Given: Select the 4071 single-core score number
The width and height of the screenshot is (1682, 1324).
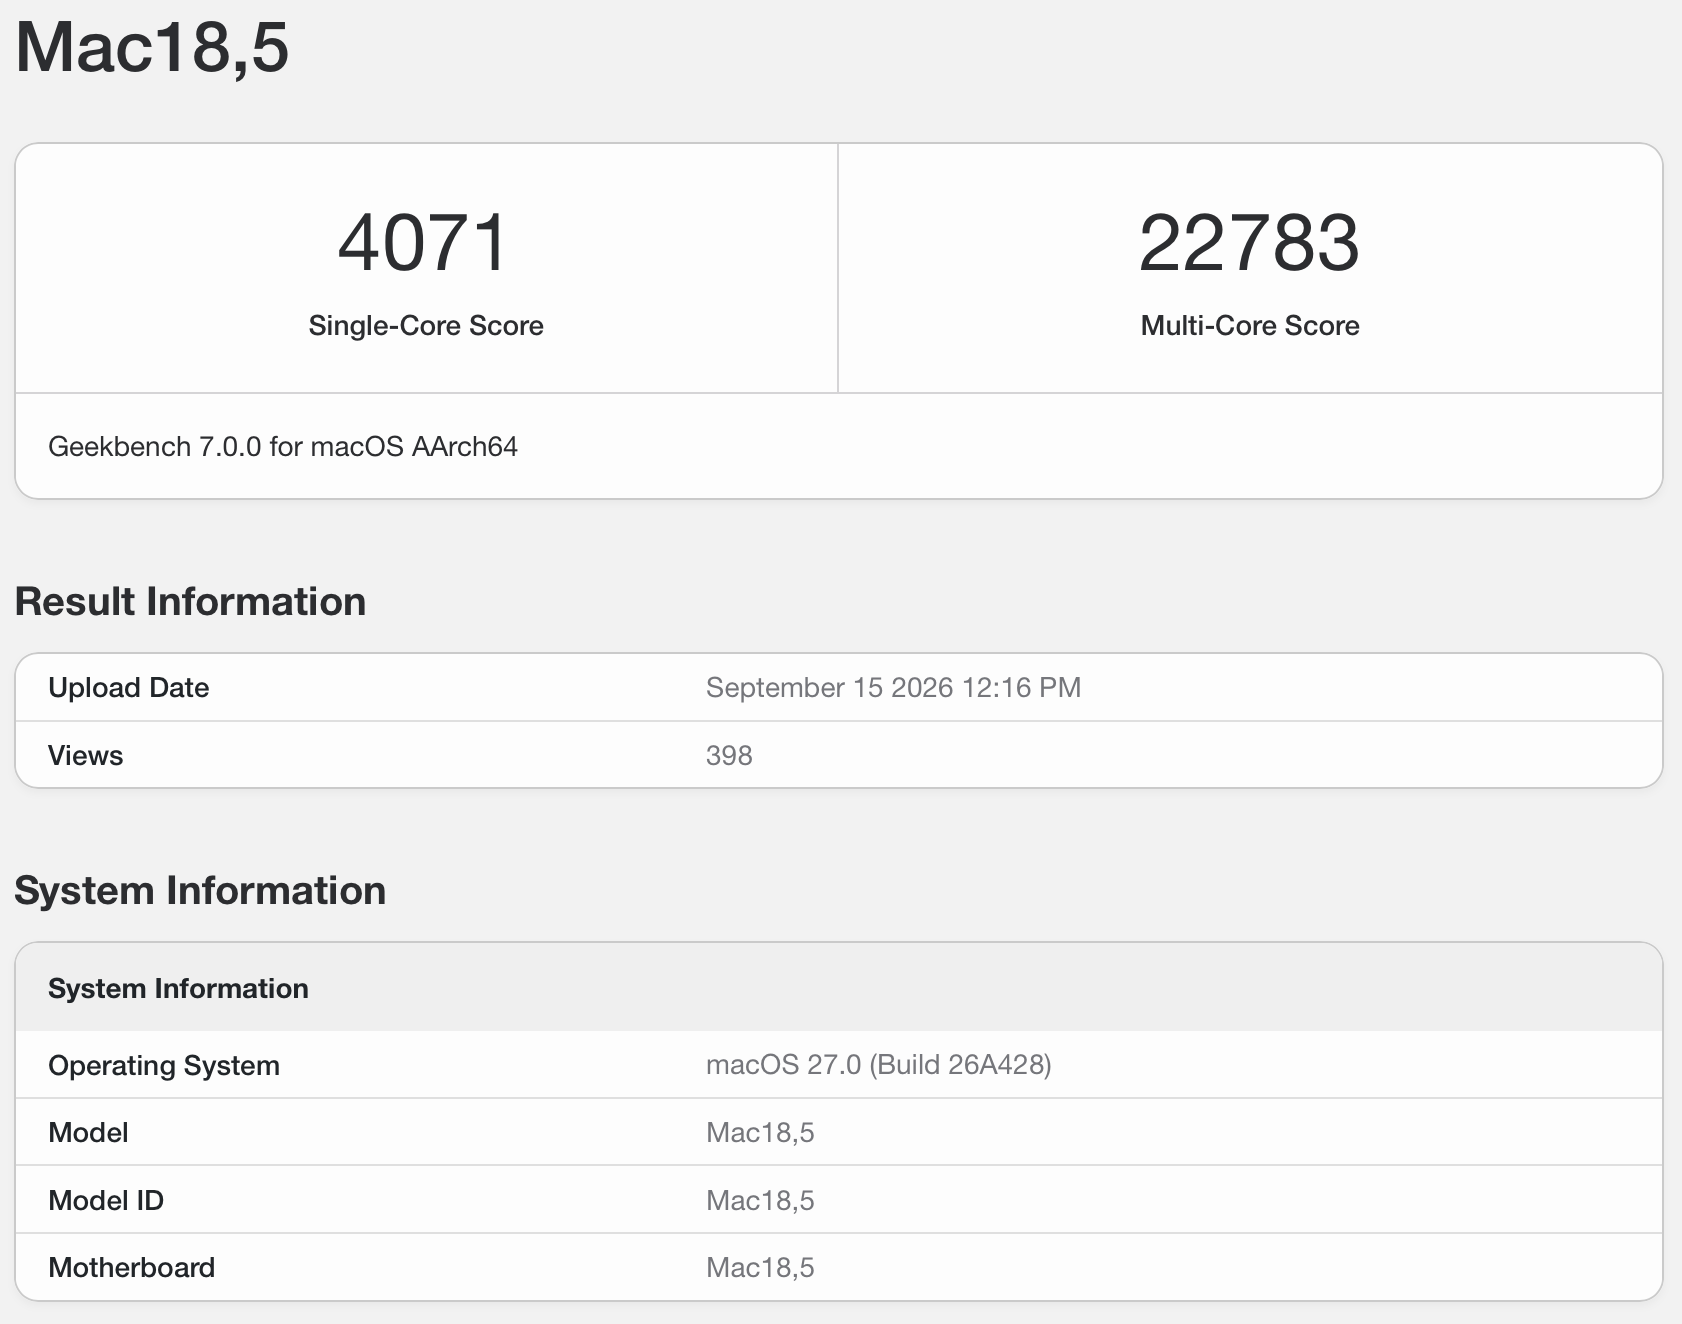Looking at the screenshot, I should coord(425,243).
